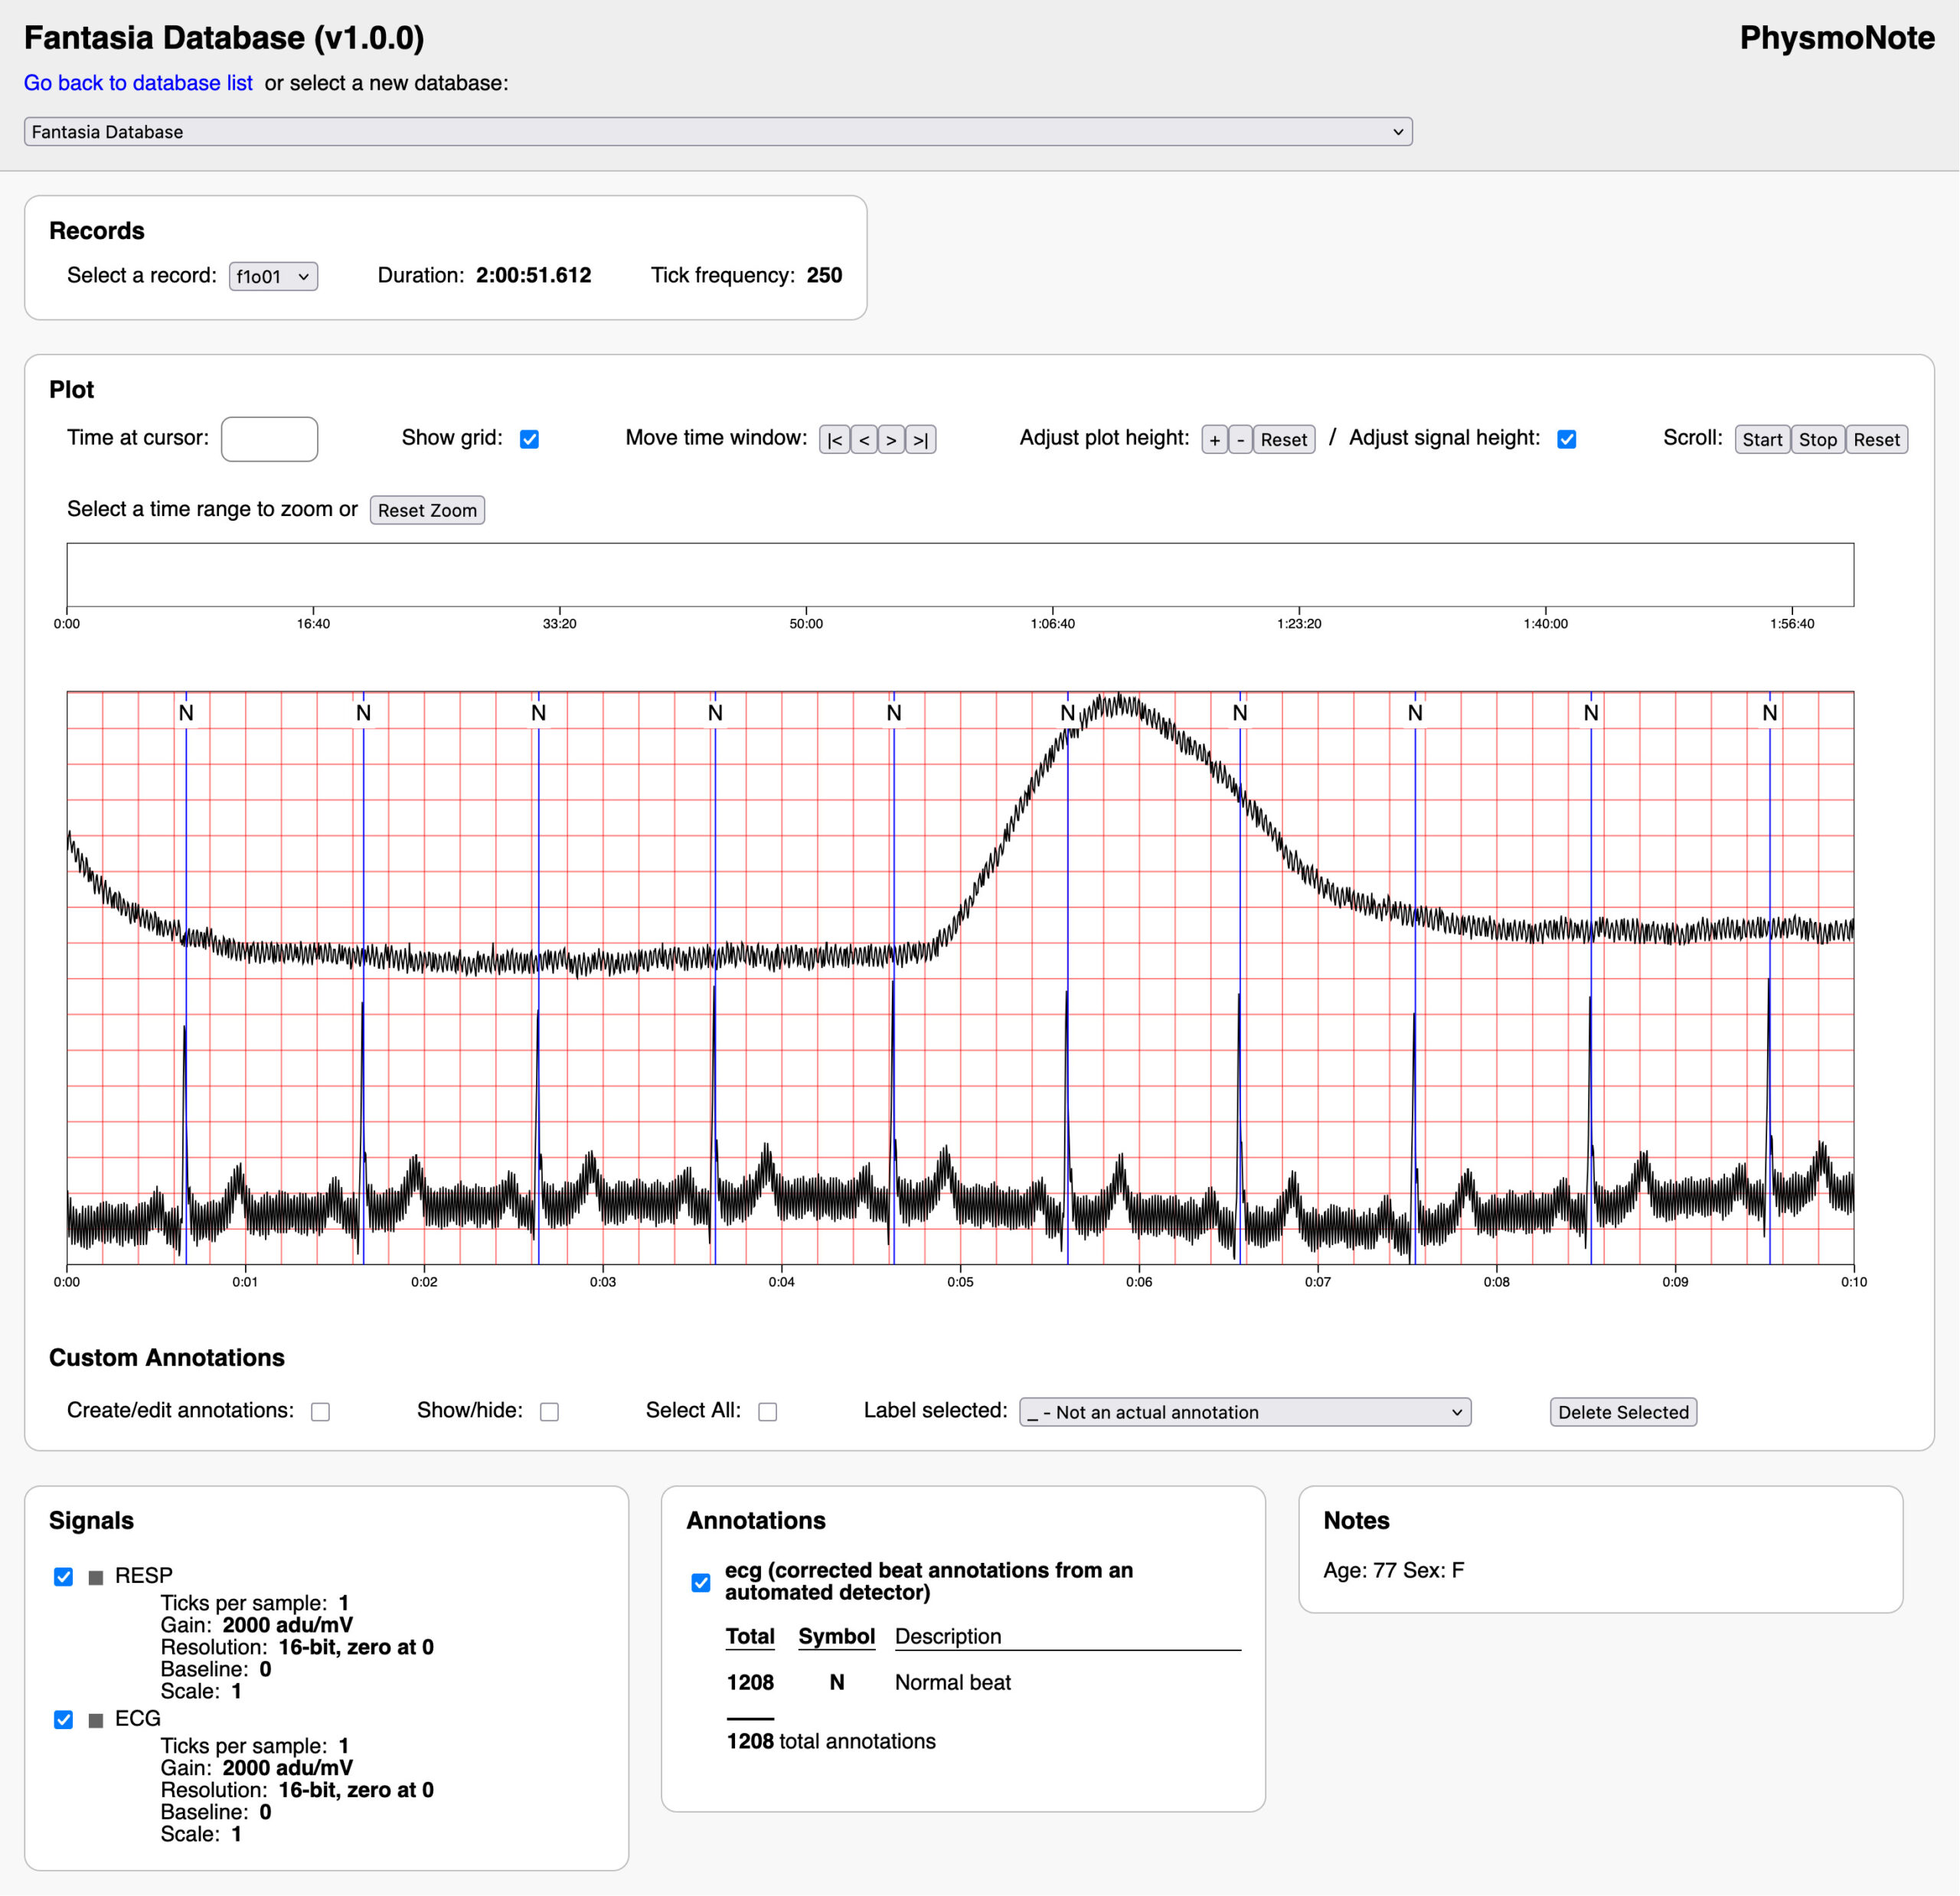
Task: Click the ECG signal color square
Action: coord(96,1720)
